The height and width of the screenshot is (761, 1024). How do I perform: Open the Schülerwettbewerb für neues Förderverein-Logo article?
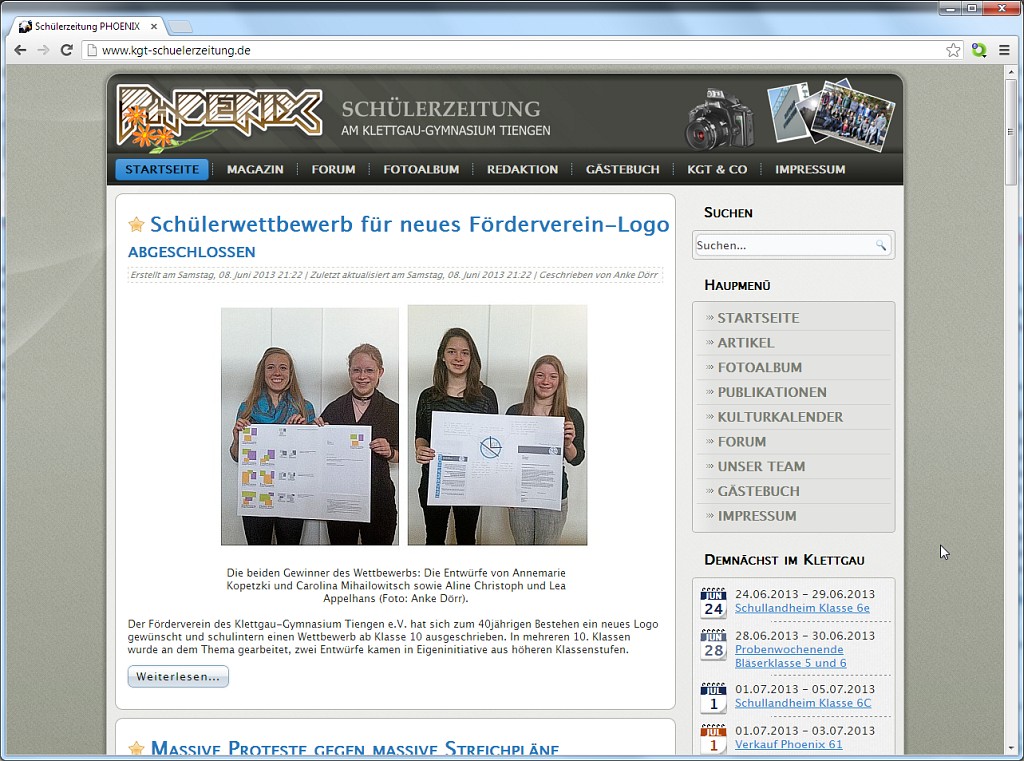tap(409, 224)
